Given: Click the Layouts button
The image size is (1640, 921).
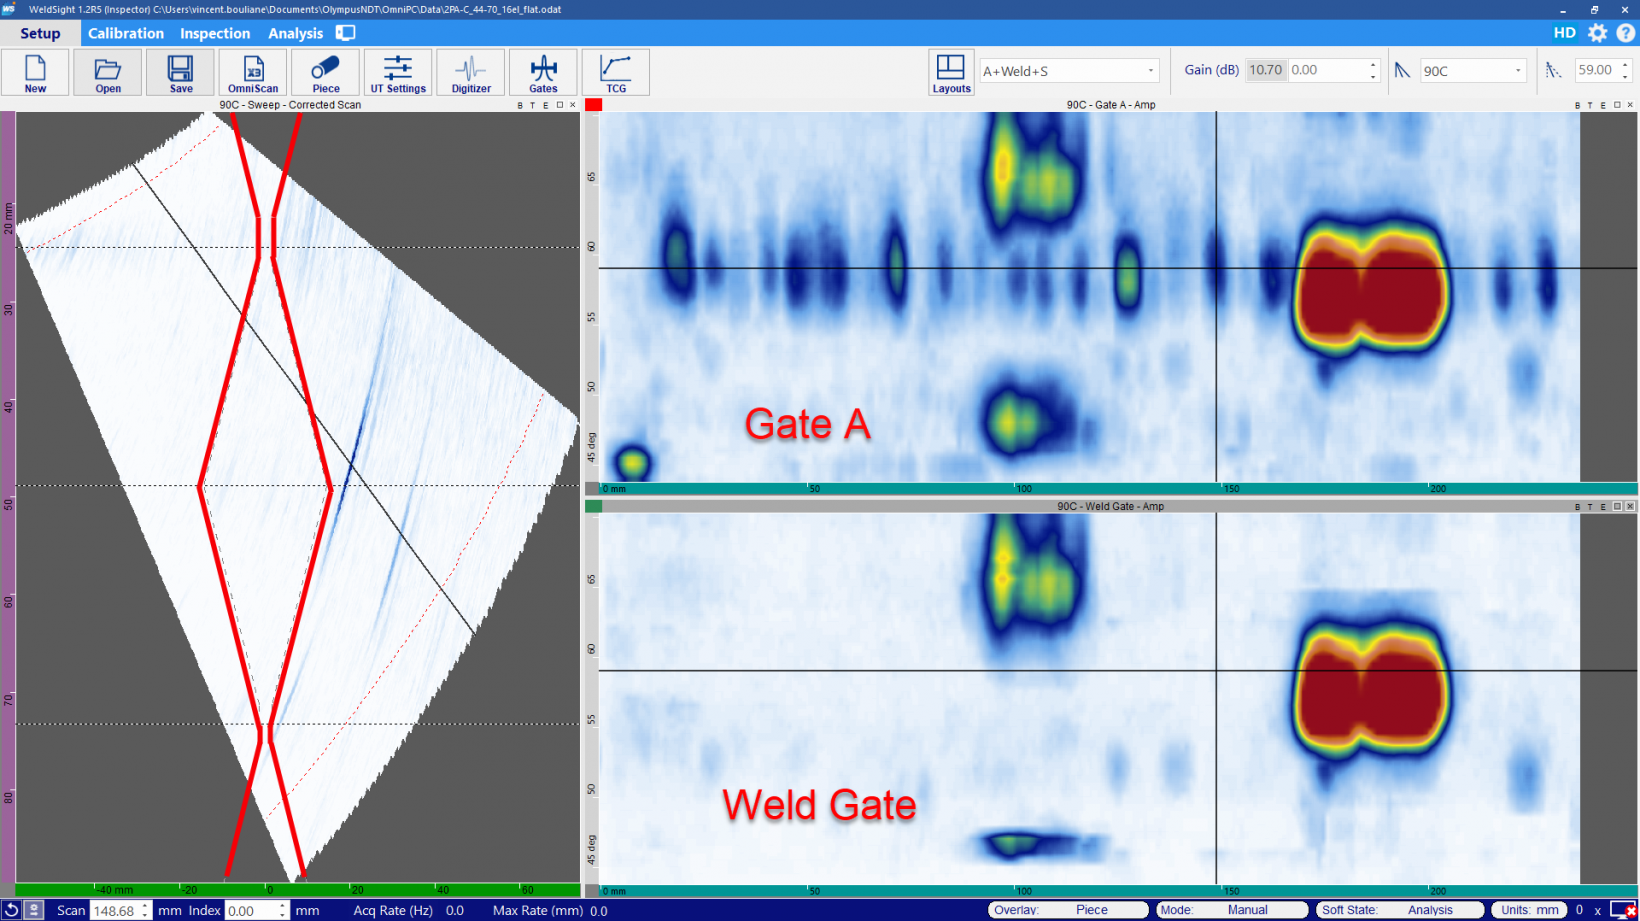Looking at the screenshot, I should coord(950,71).
